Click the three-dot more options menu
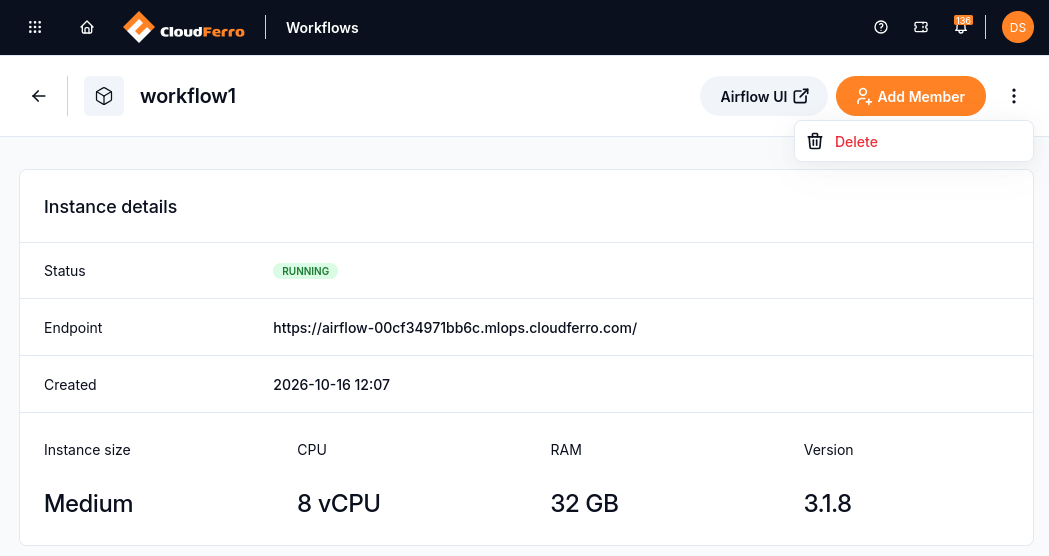 (1014, 96)
